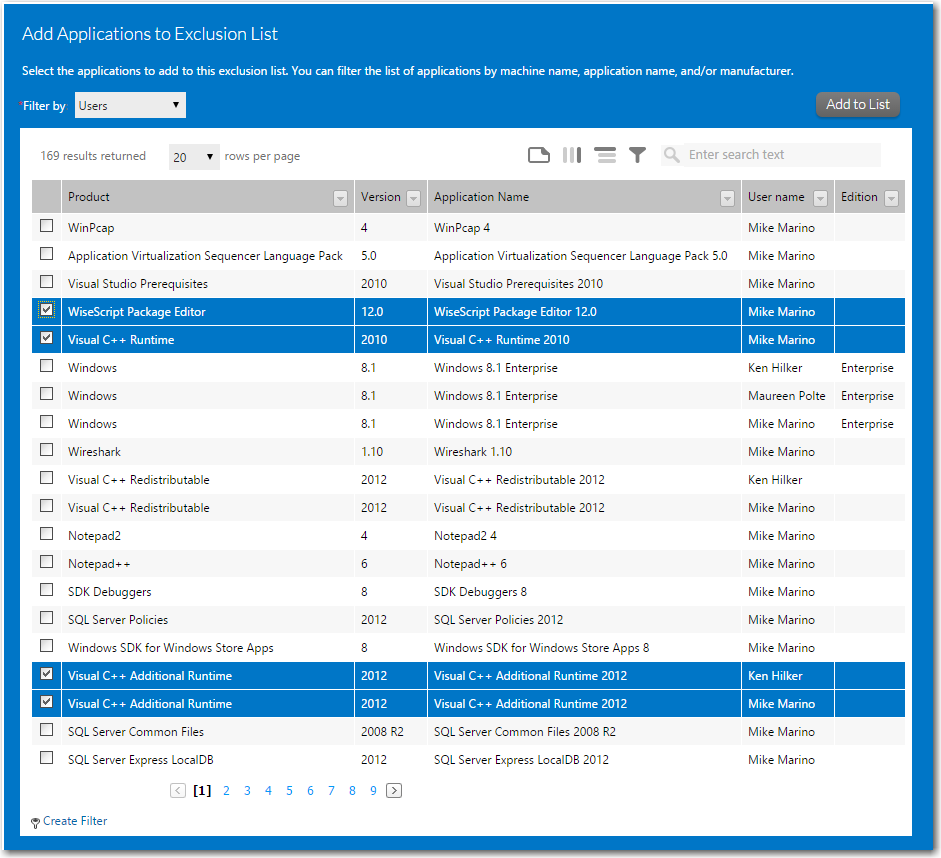Click the current page [1] indicator
Viewport: 941px width, 858px height.
tap(202, 791)
